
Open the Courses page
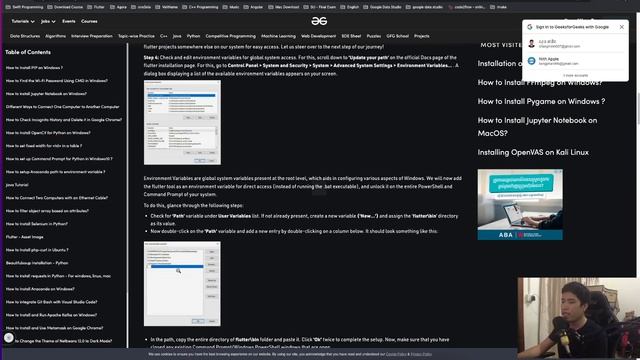(89, 21)
